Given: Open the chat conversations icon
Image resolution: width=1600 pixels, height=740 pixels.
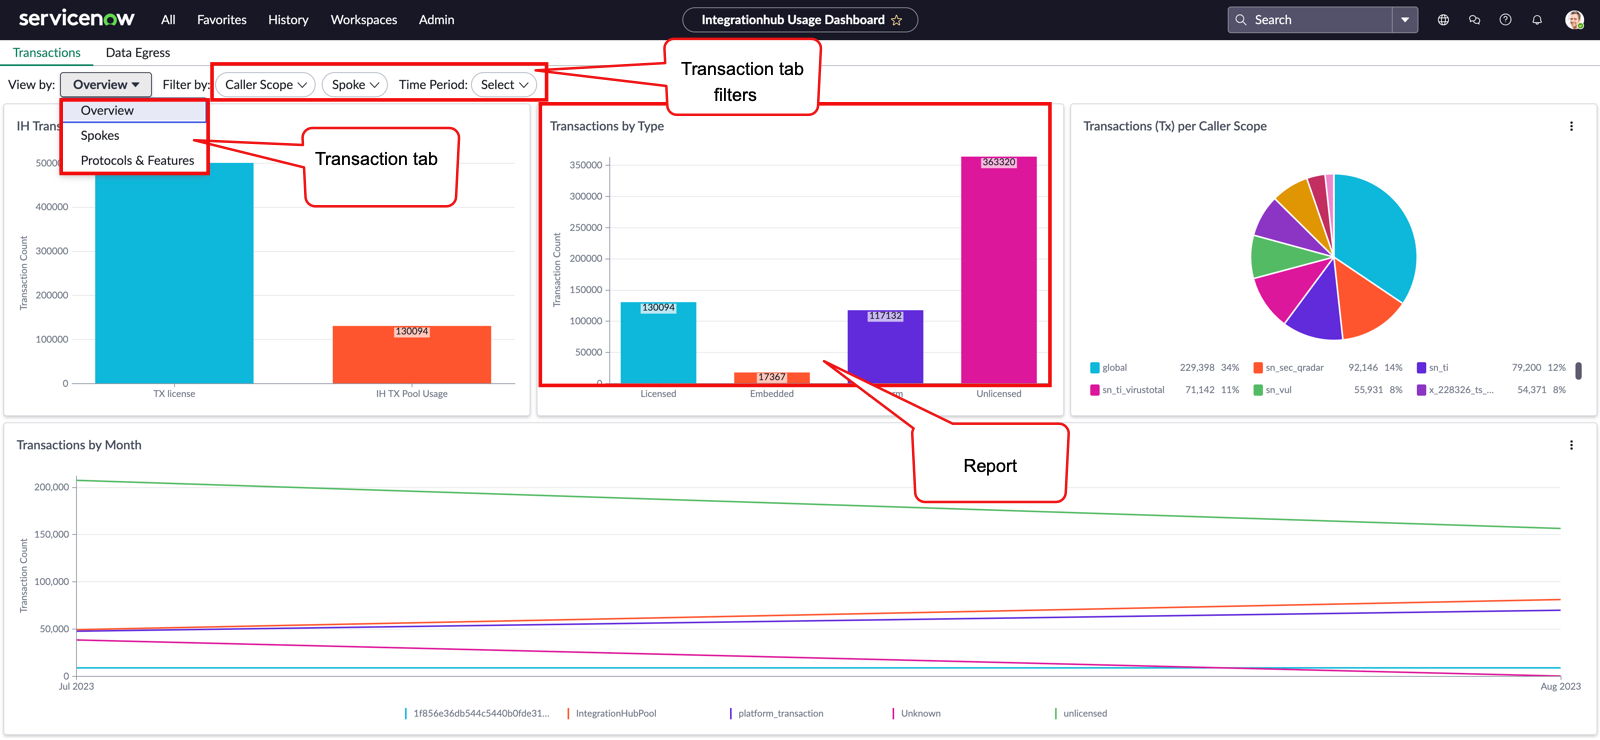Looking at the screenshot, I should tap(1474, 20).
